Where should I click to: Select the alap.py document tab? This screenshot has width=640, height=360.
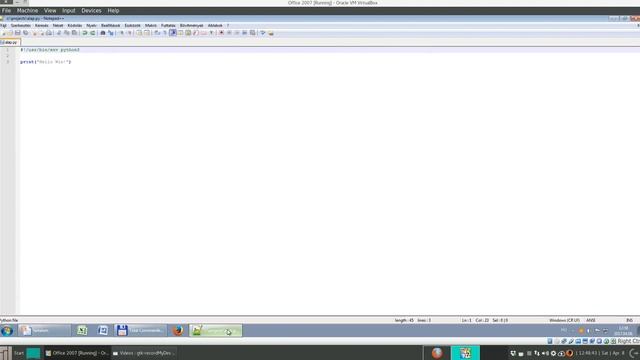(x=10, y=42)
